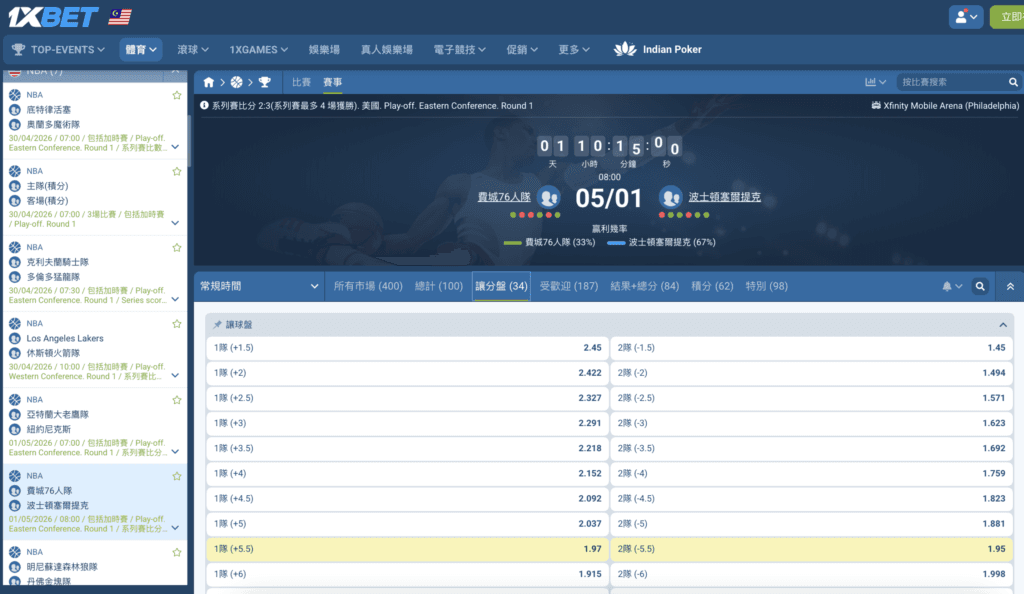Screen dimensions: 1024x594
Task: Open the 體育 sports menu
Action: (x=140, y=50)
